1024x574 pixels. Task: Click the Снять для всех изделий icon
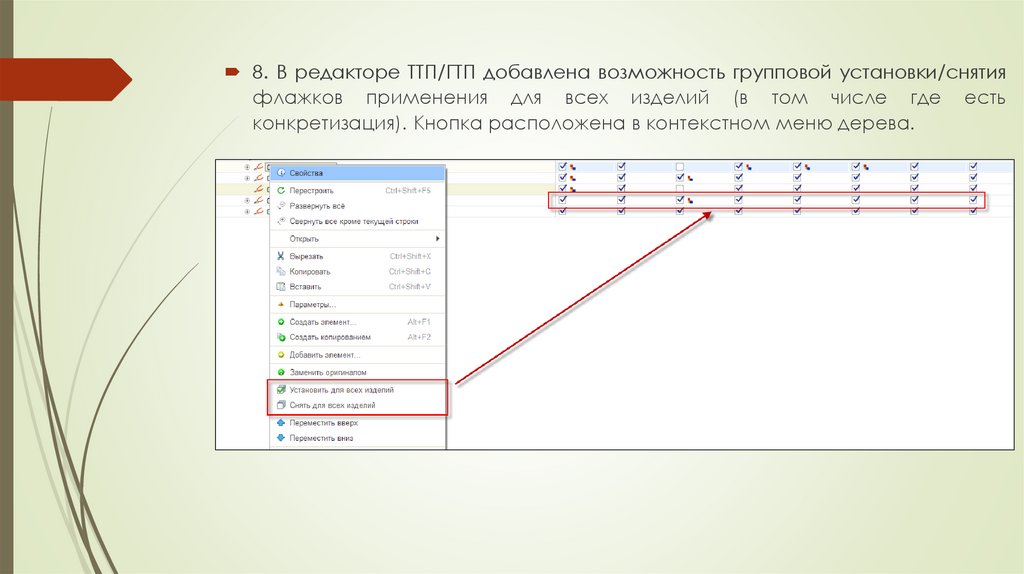coord(281,405)
